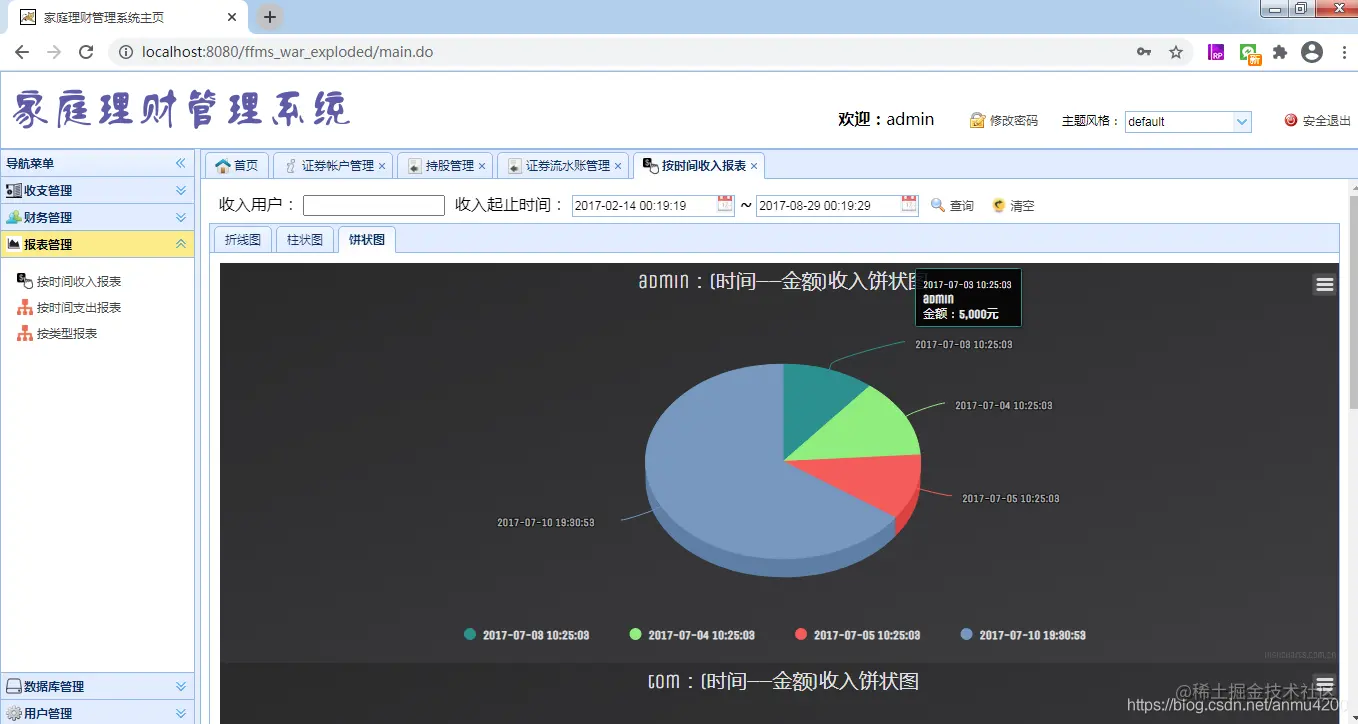This screenshot has height=724, width=1358.
Task: Open the start date calendar picker icon
Action: pos(726,204)
